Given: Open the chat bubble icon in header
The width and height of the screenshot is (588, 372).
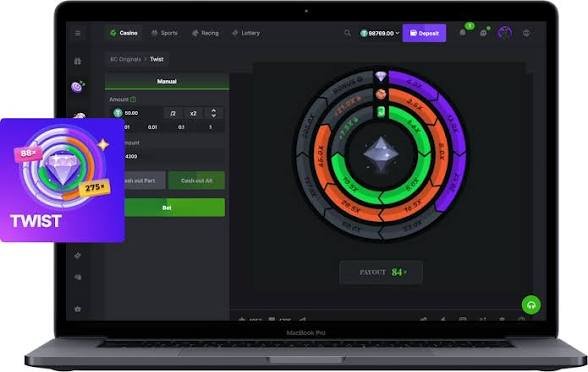Looking at the screenshot, I should coord(483,33).
